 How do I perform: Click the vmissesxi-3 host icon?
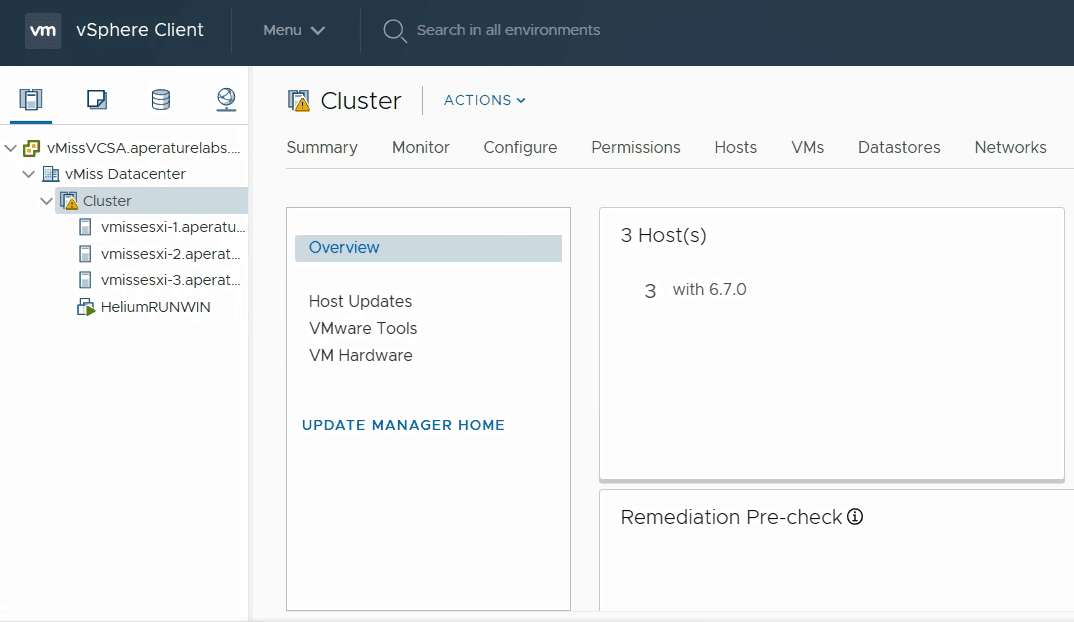(85, 280)
